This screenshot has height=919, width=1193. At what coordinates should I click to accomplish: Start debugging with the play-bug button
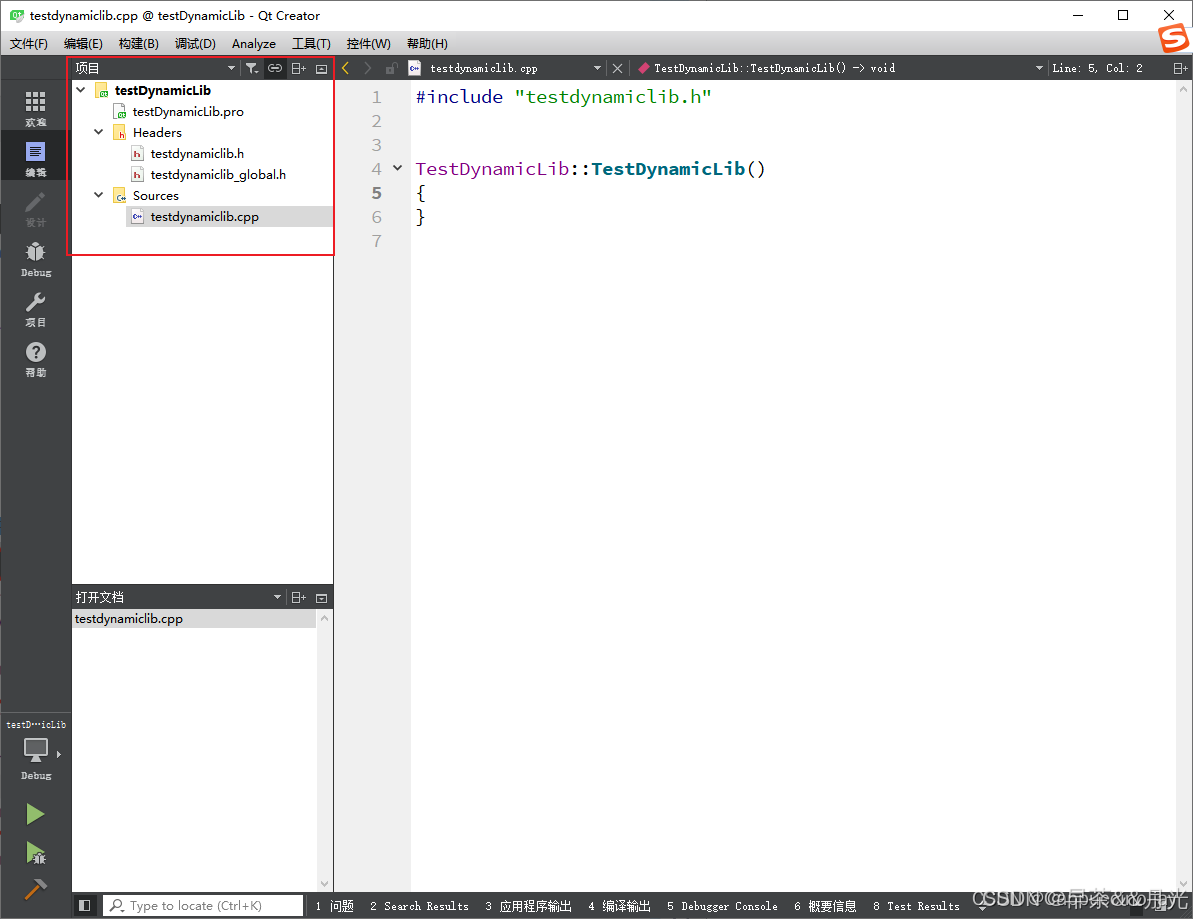[35, 853]
